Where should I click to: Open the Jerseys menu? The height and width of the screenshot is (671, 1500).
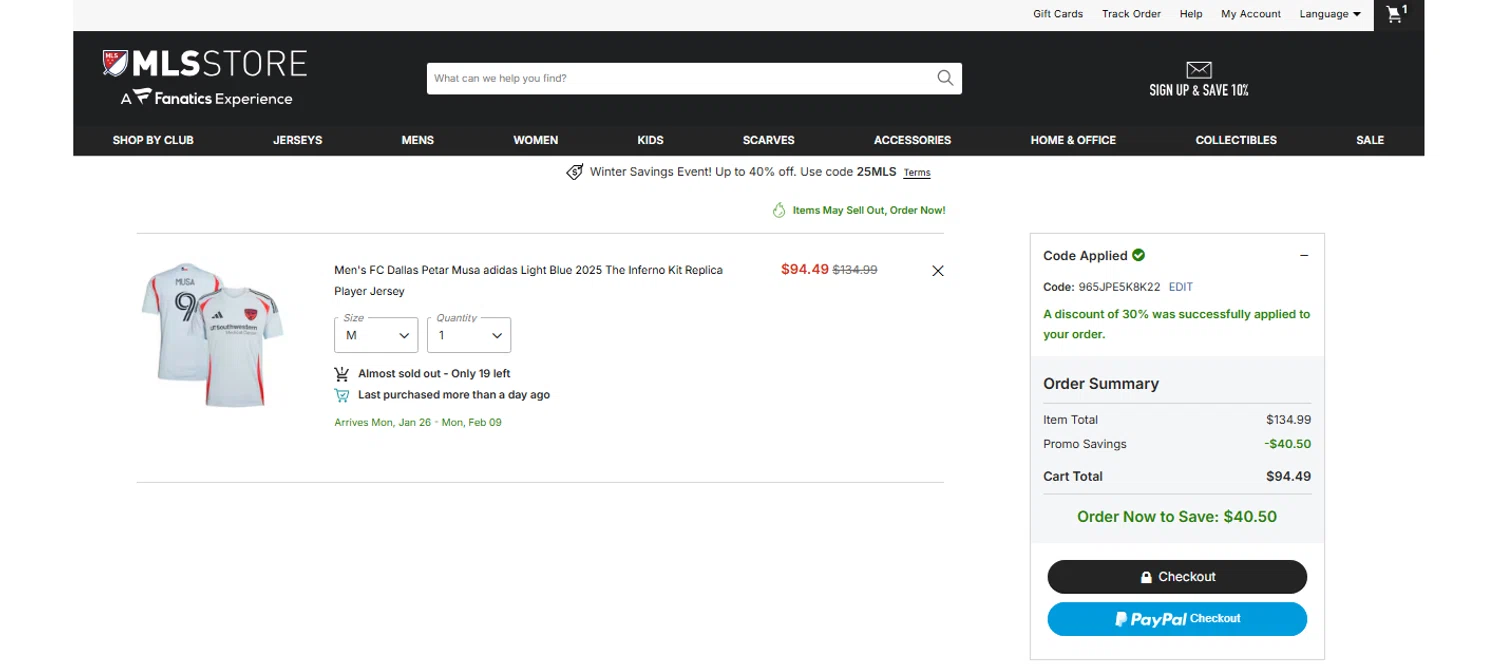point(298,140)
